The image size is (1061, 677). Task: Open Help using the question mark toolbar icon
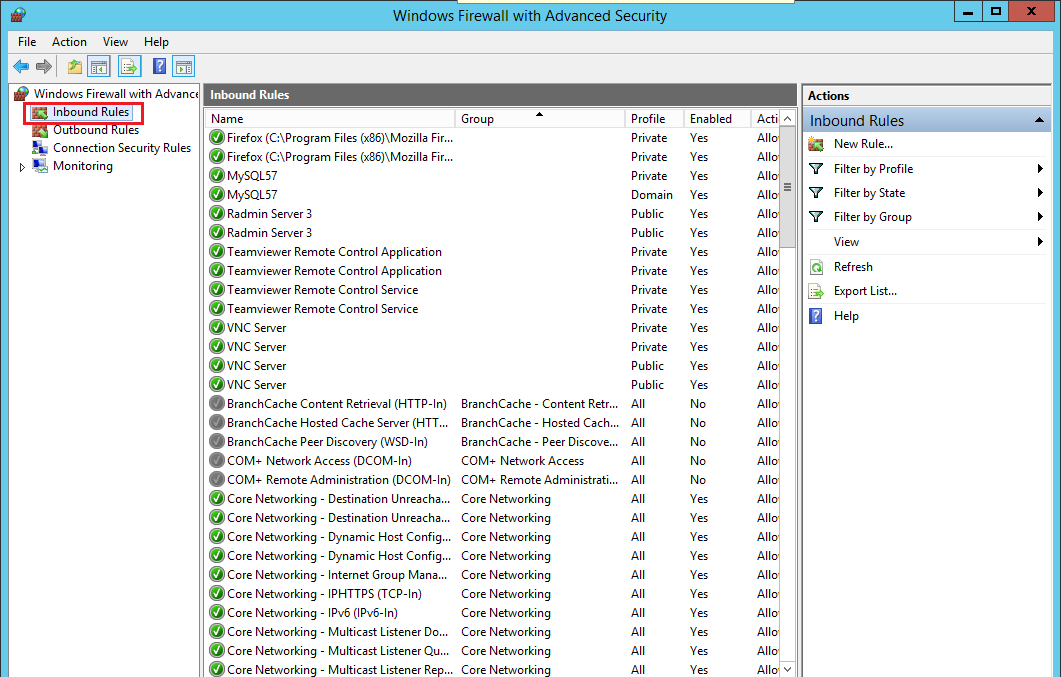159,66
